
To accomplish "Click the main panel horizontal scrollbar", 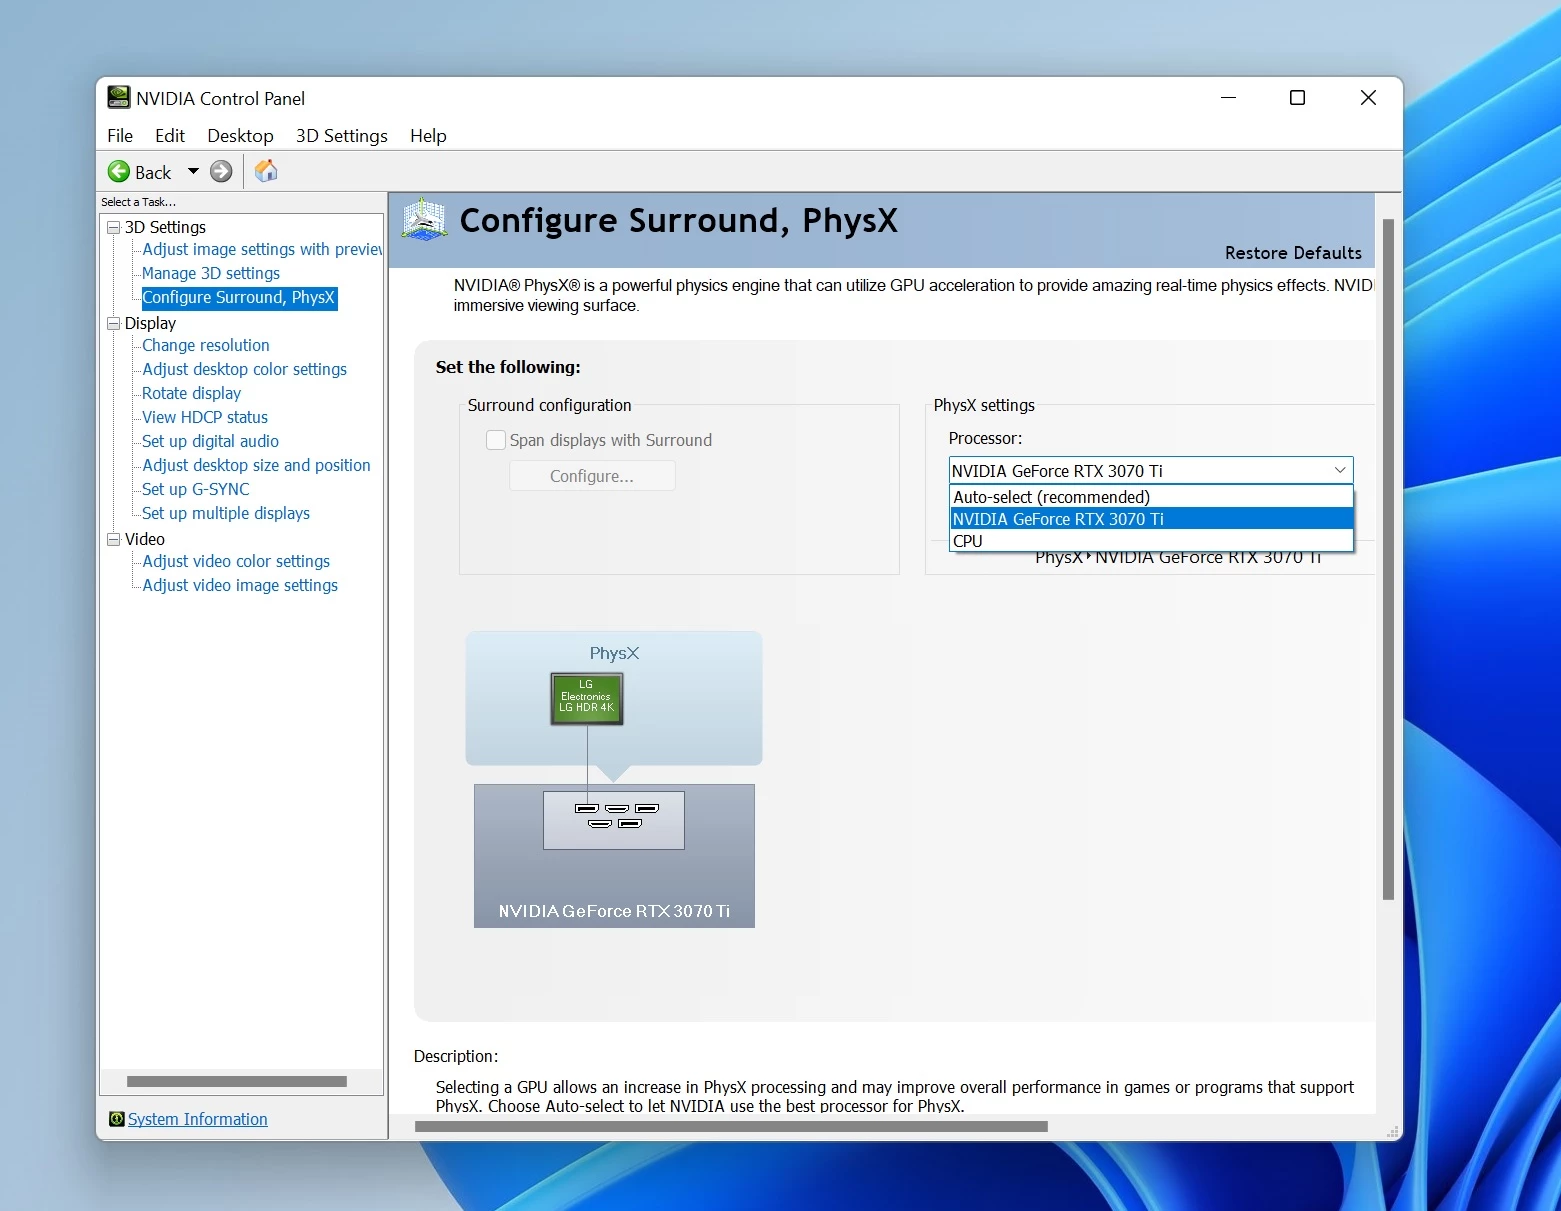I will [x=731, y=1126].
